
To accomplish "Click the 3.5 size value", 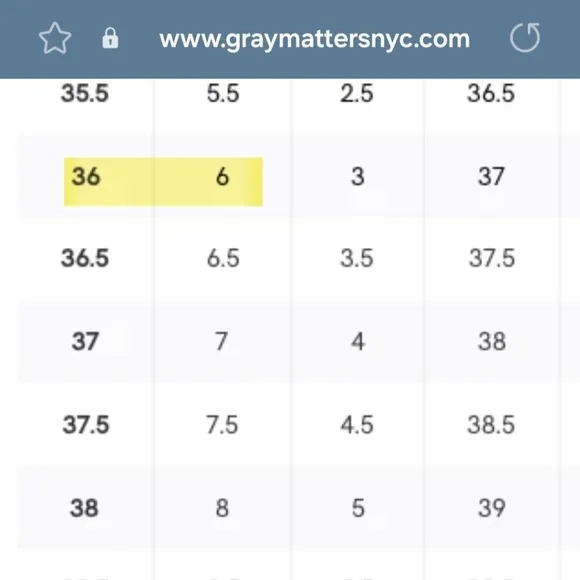I will pos(357,258).
